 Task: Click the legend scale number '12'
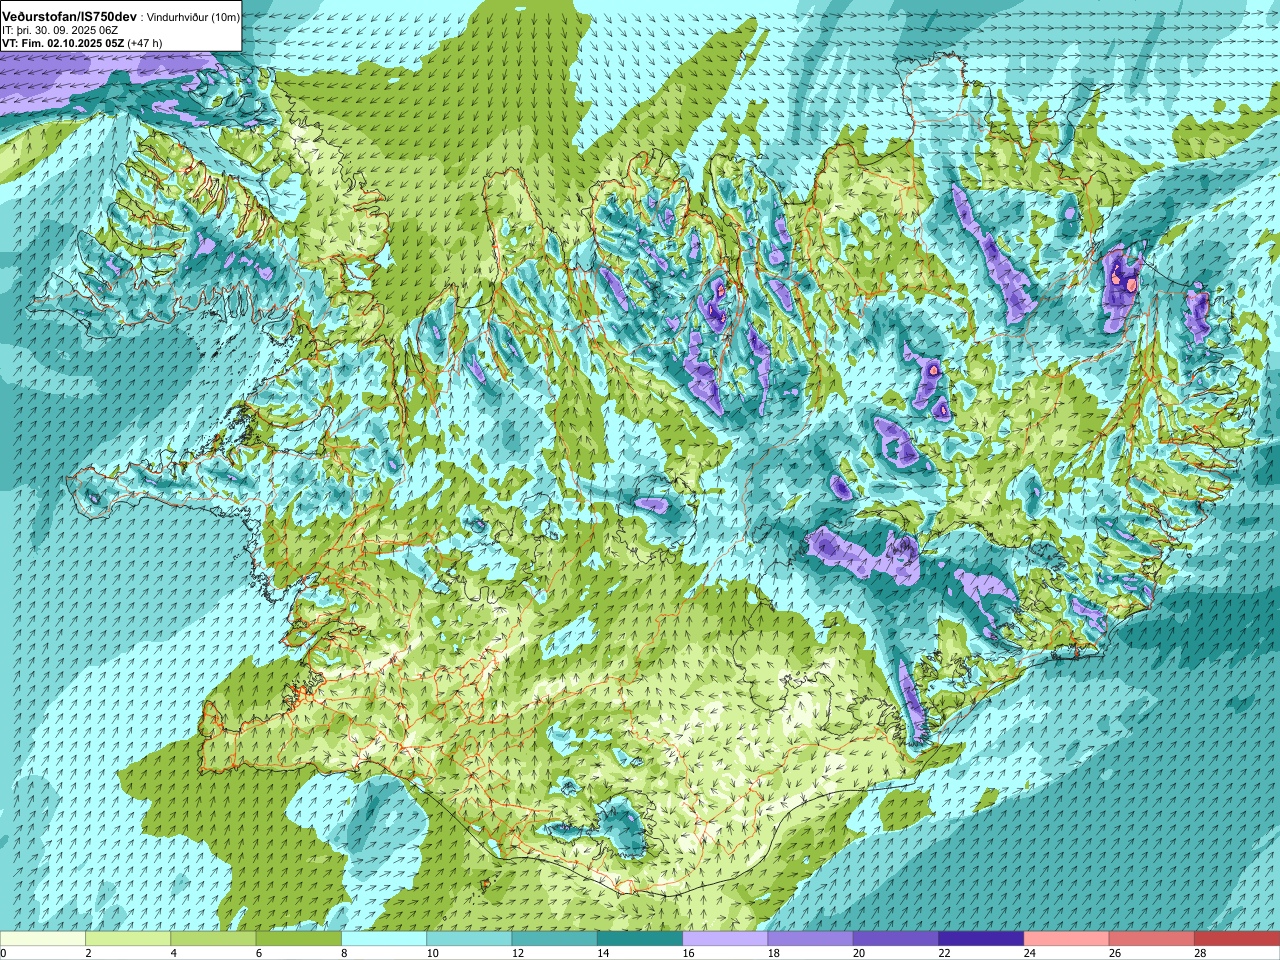coord(518,954)
